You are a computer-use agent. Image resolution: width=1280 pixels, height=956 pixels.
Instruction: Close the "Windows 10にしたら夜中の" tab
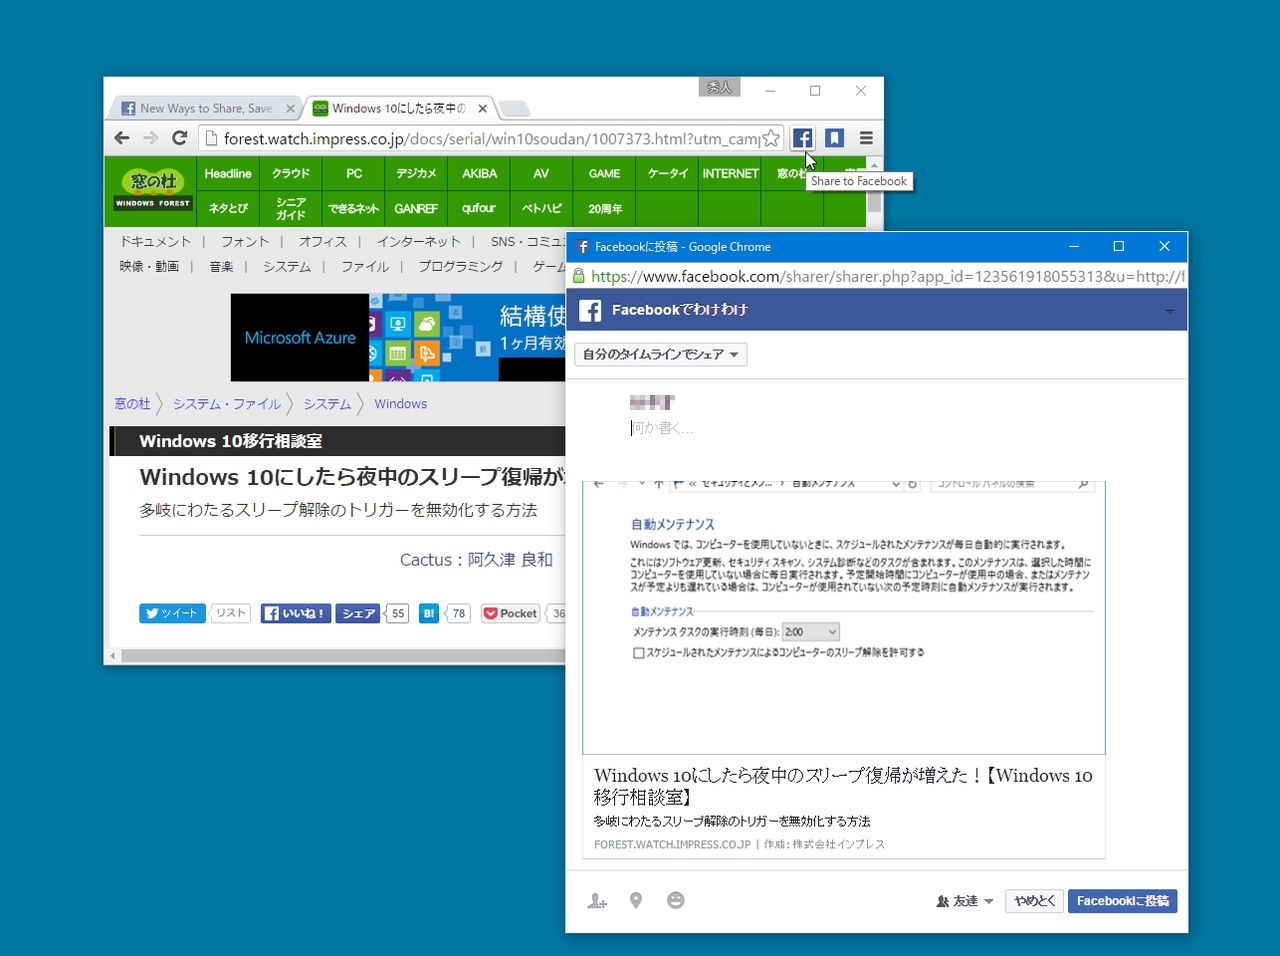(x=483, y=108)
